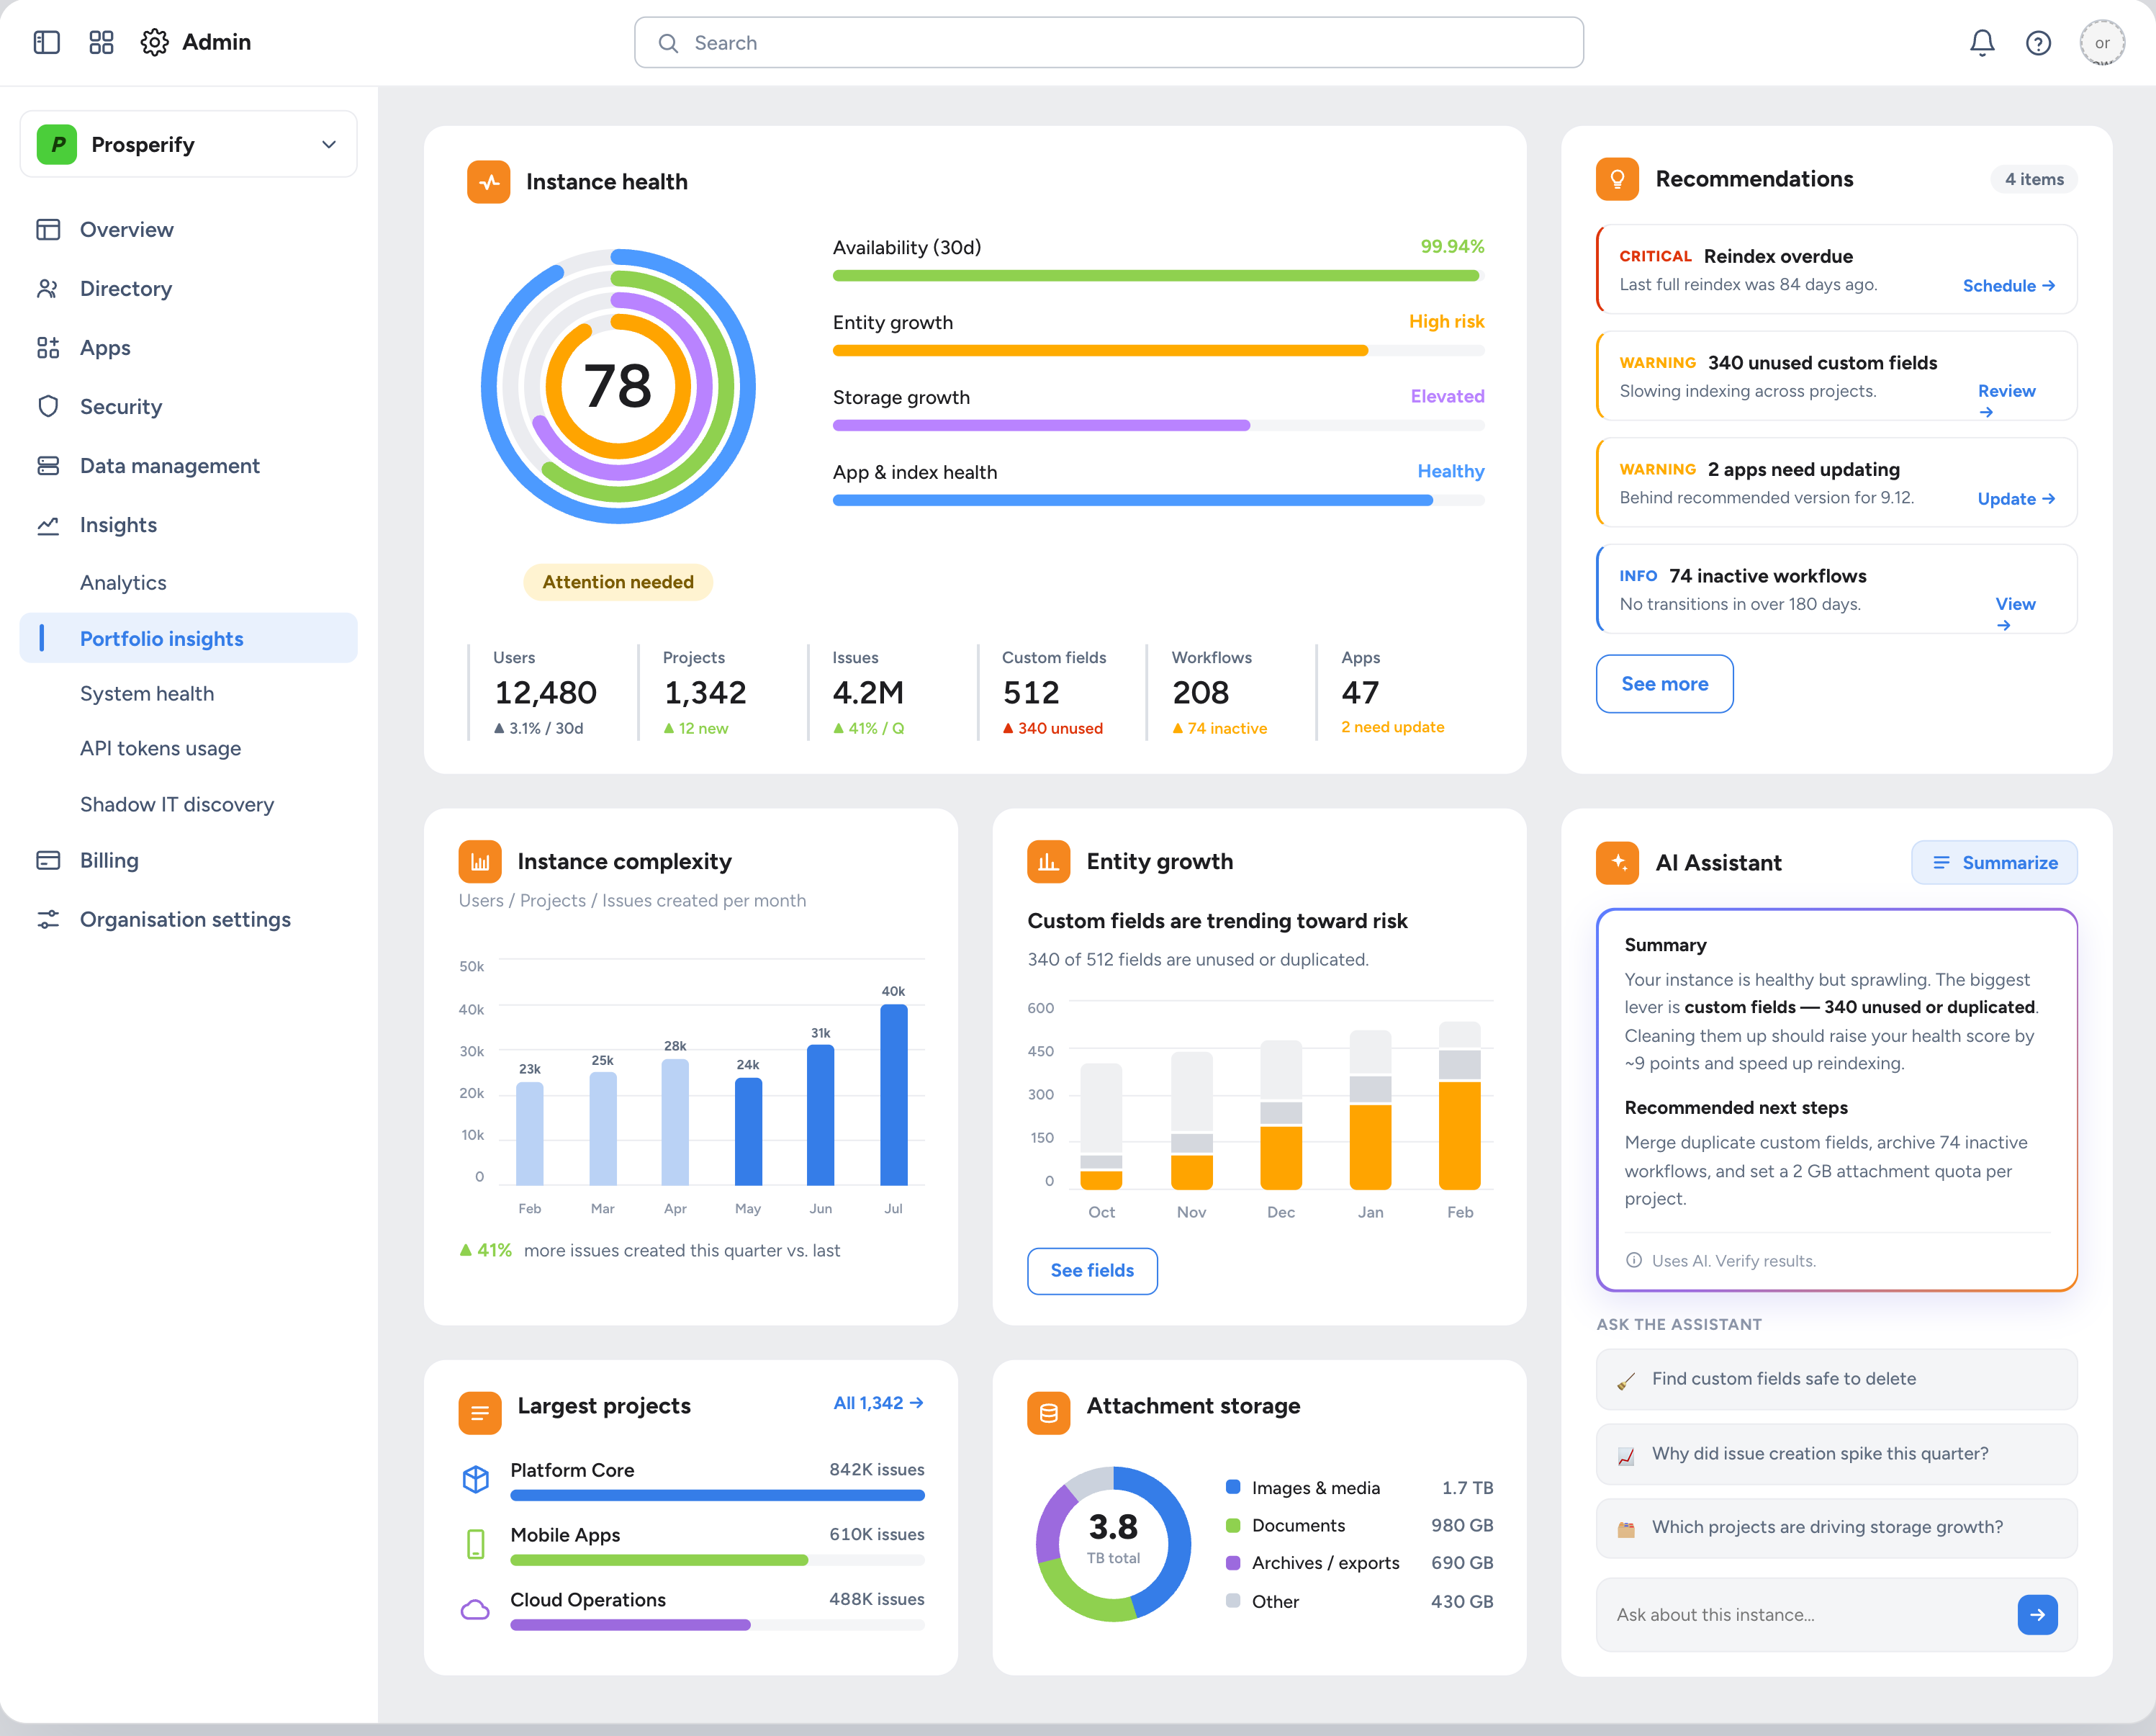The image size is (2156, 1736).
Task: Click the Billing card icon in sidebar
Action: [x=48, y=860]
